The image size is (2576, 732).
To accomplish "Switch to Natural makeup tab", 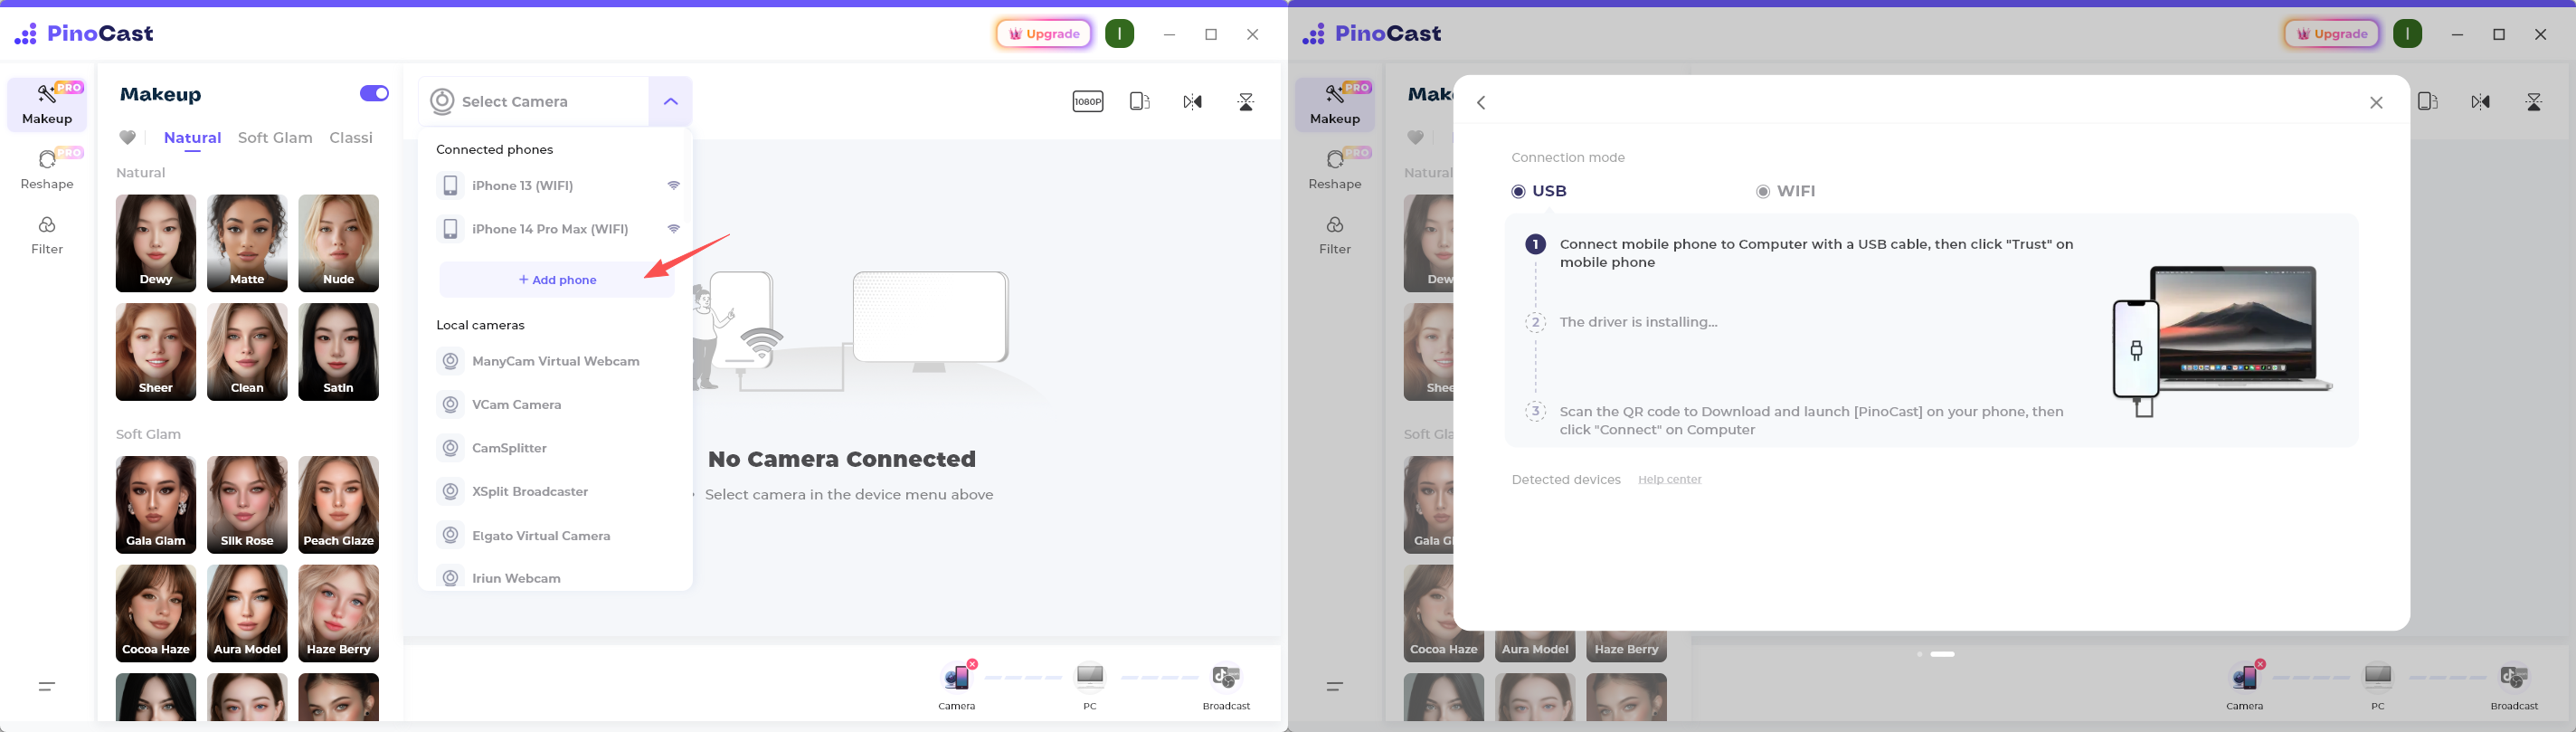I will (192, 138).
